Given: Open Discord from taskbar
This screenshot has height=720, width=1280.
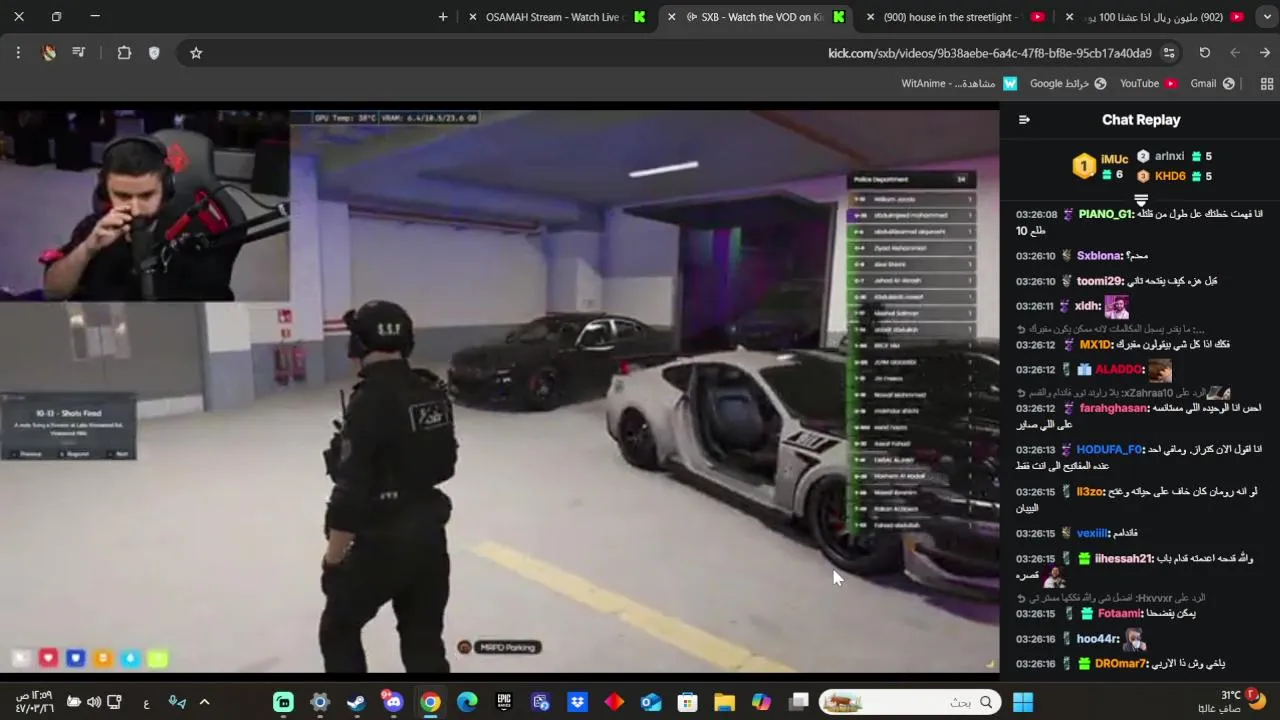Looking at the screenshot, I should [x=393, y=702].
